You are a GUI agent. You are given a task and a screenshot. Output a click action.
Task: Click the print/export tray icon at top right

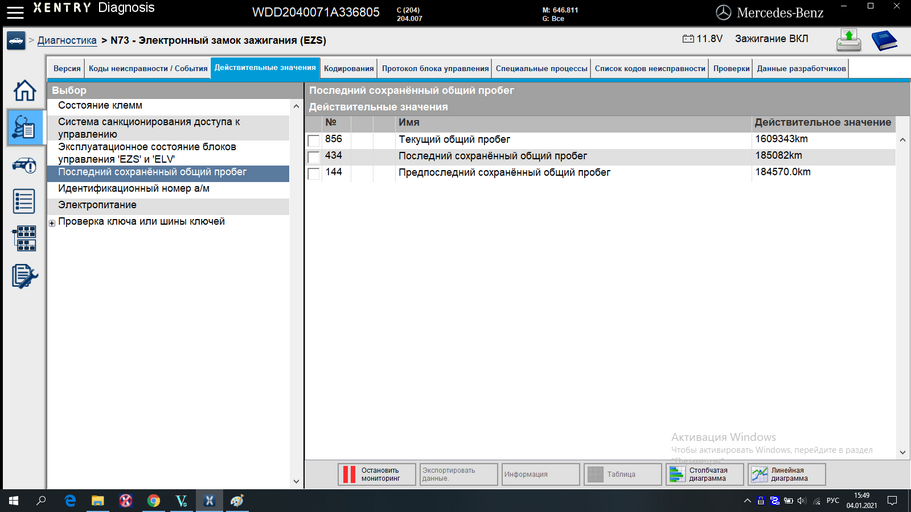coord(849,40)
